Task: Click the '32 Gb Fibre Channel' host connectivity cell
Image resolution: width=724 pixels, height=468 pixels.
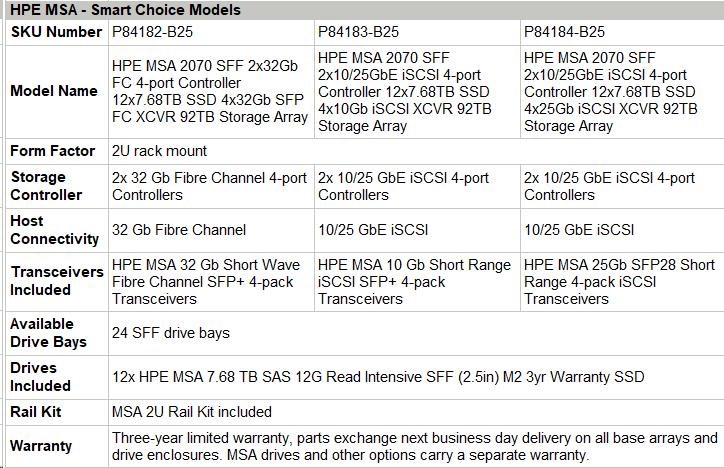Action: point(179,230)
